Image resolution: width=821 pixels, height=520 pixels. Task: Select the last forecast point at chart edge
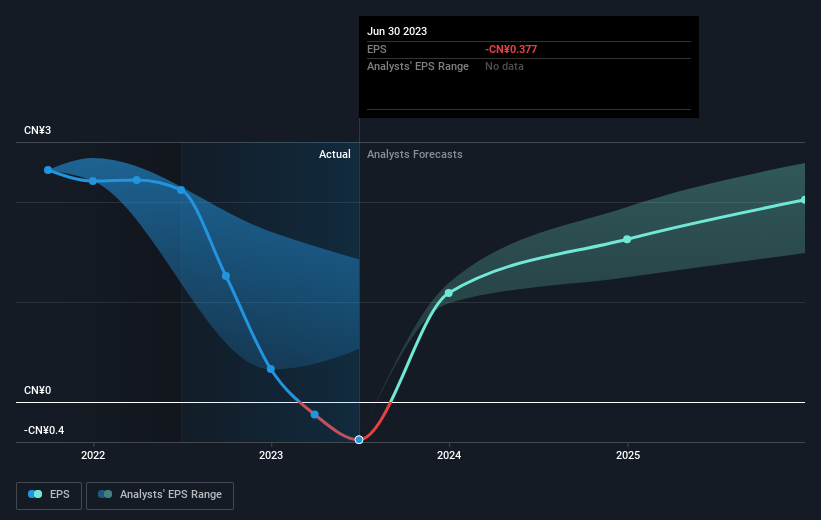[x=804, y=200]
